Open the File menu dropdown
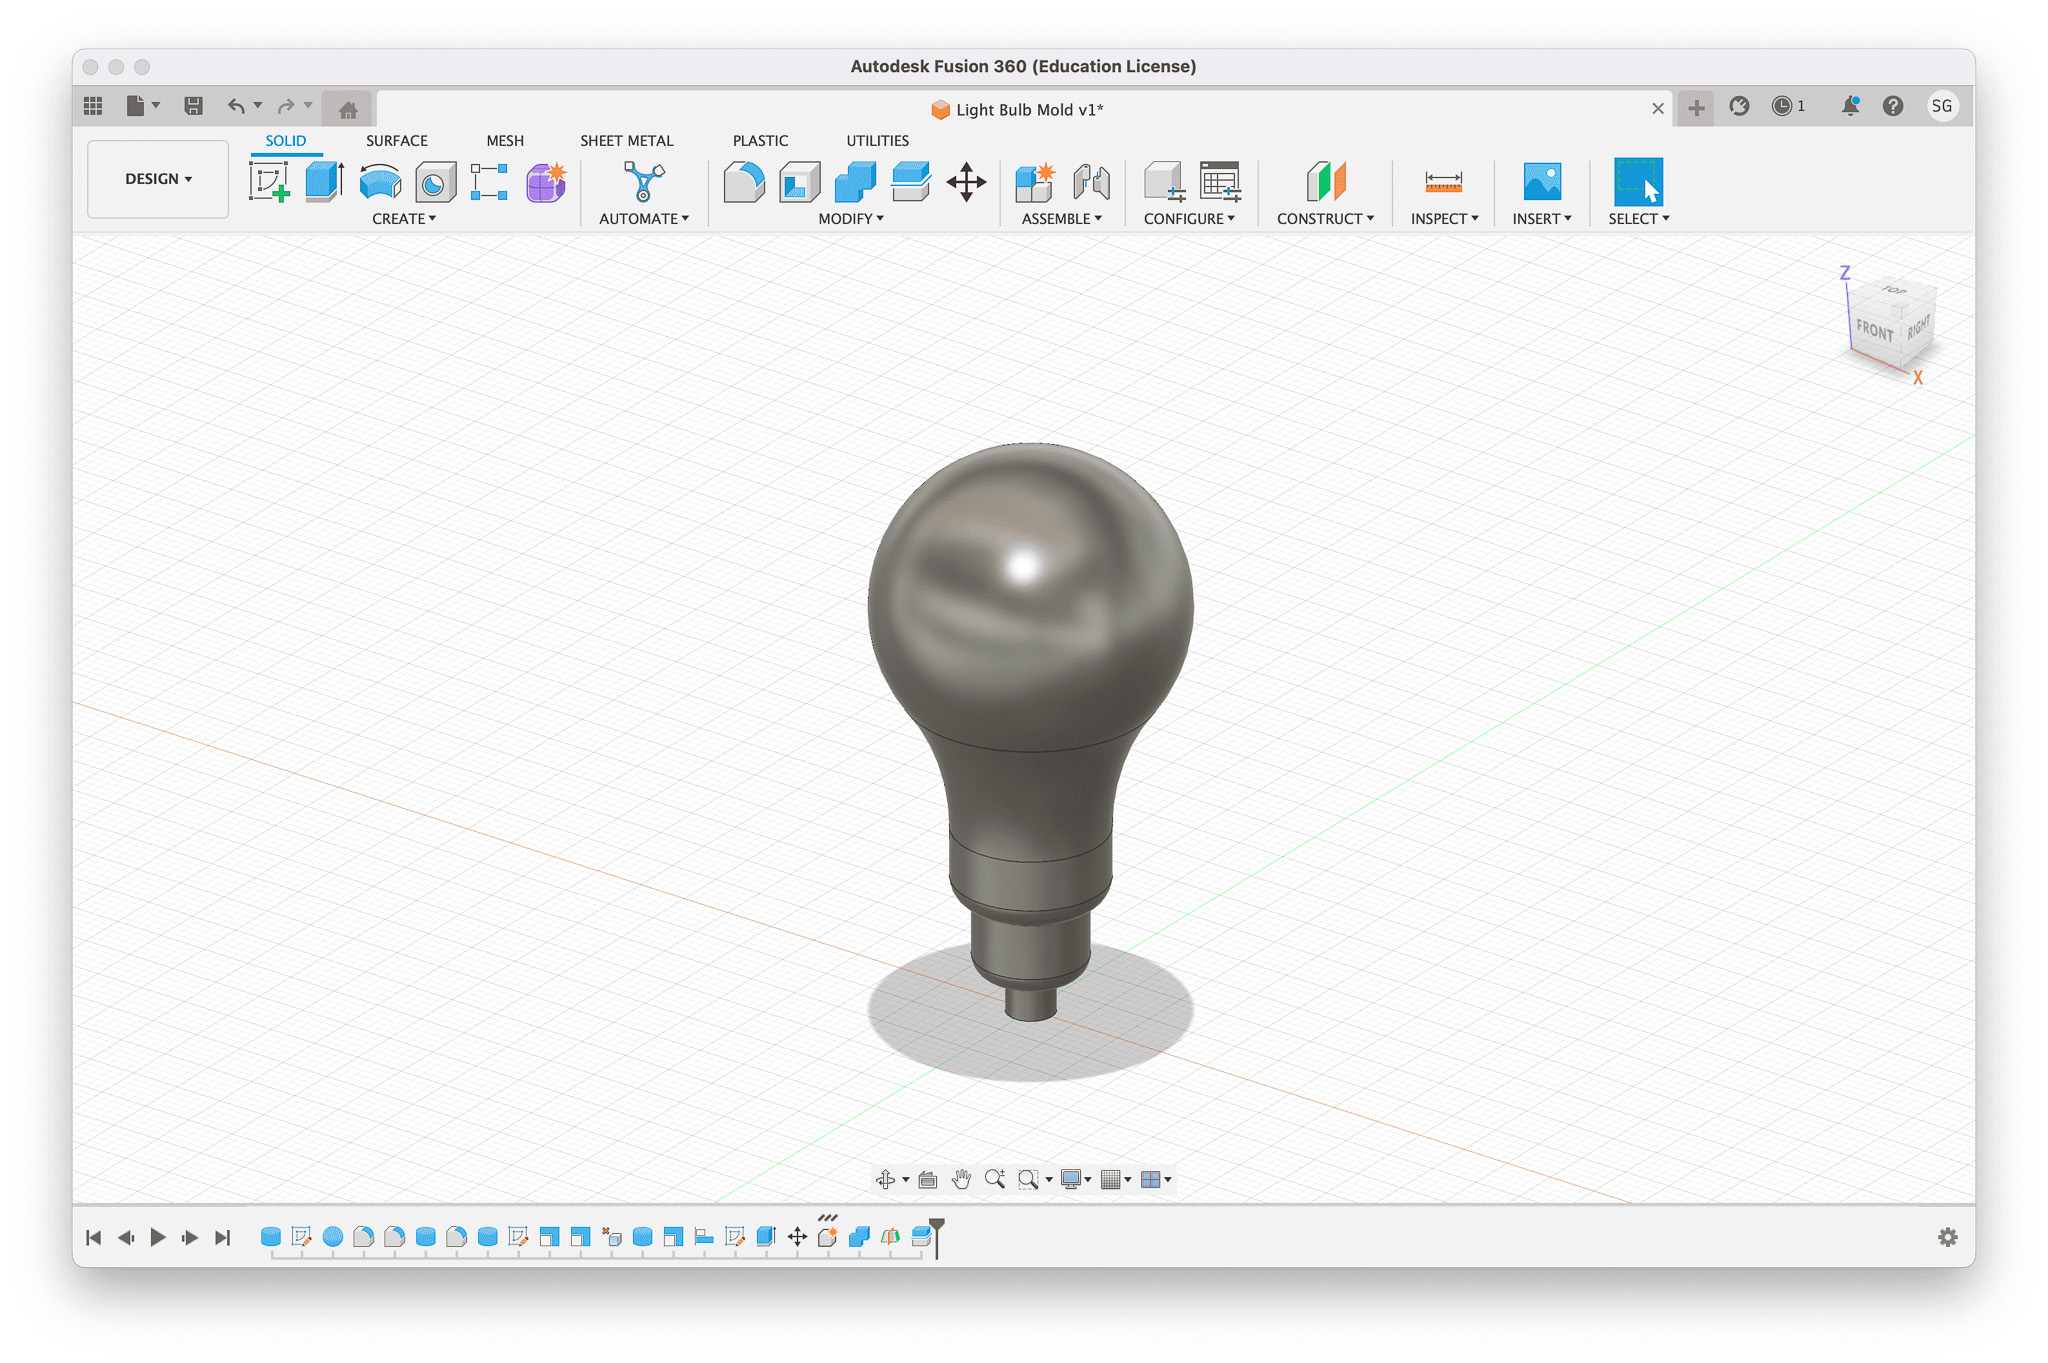Viewport: 2048px width, 1363px height. pos(143,106)
